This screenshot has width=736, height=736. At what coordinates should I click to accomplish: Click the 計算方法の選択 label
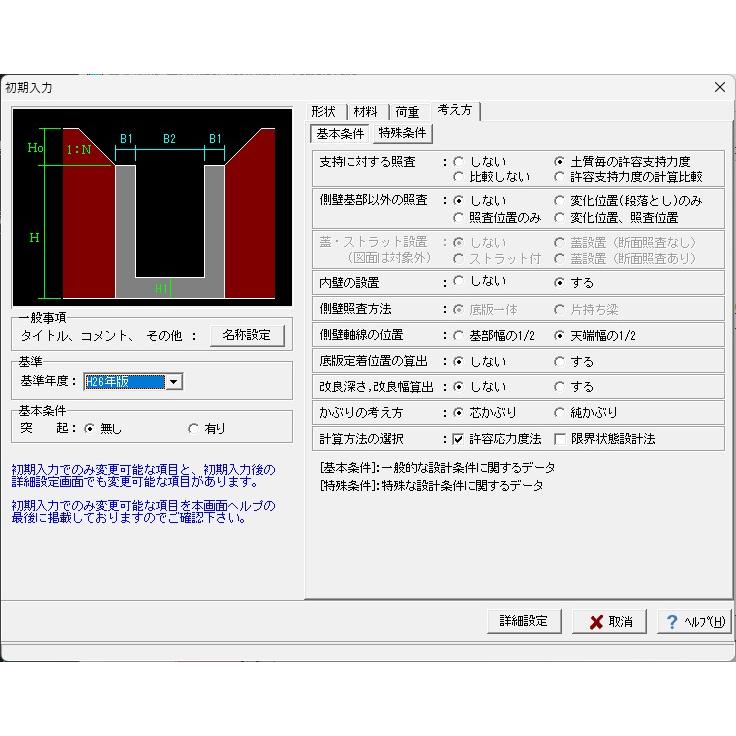coord(361,439)
